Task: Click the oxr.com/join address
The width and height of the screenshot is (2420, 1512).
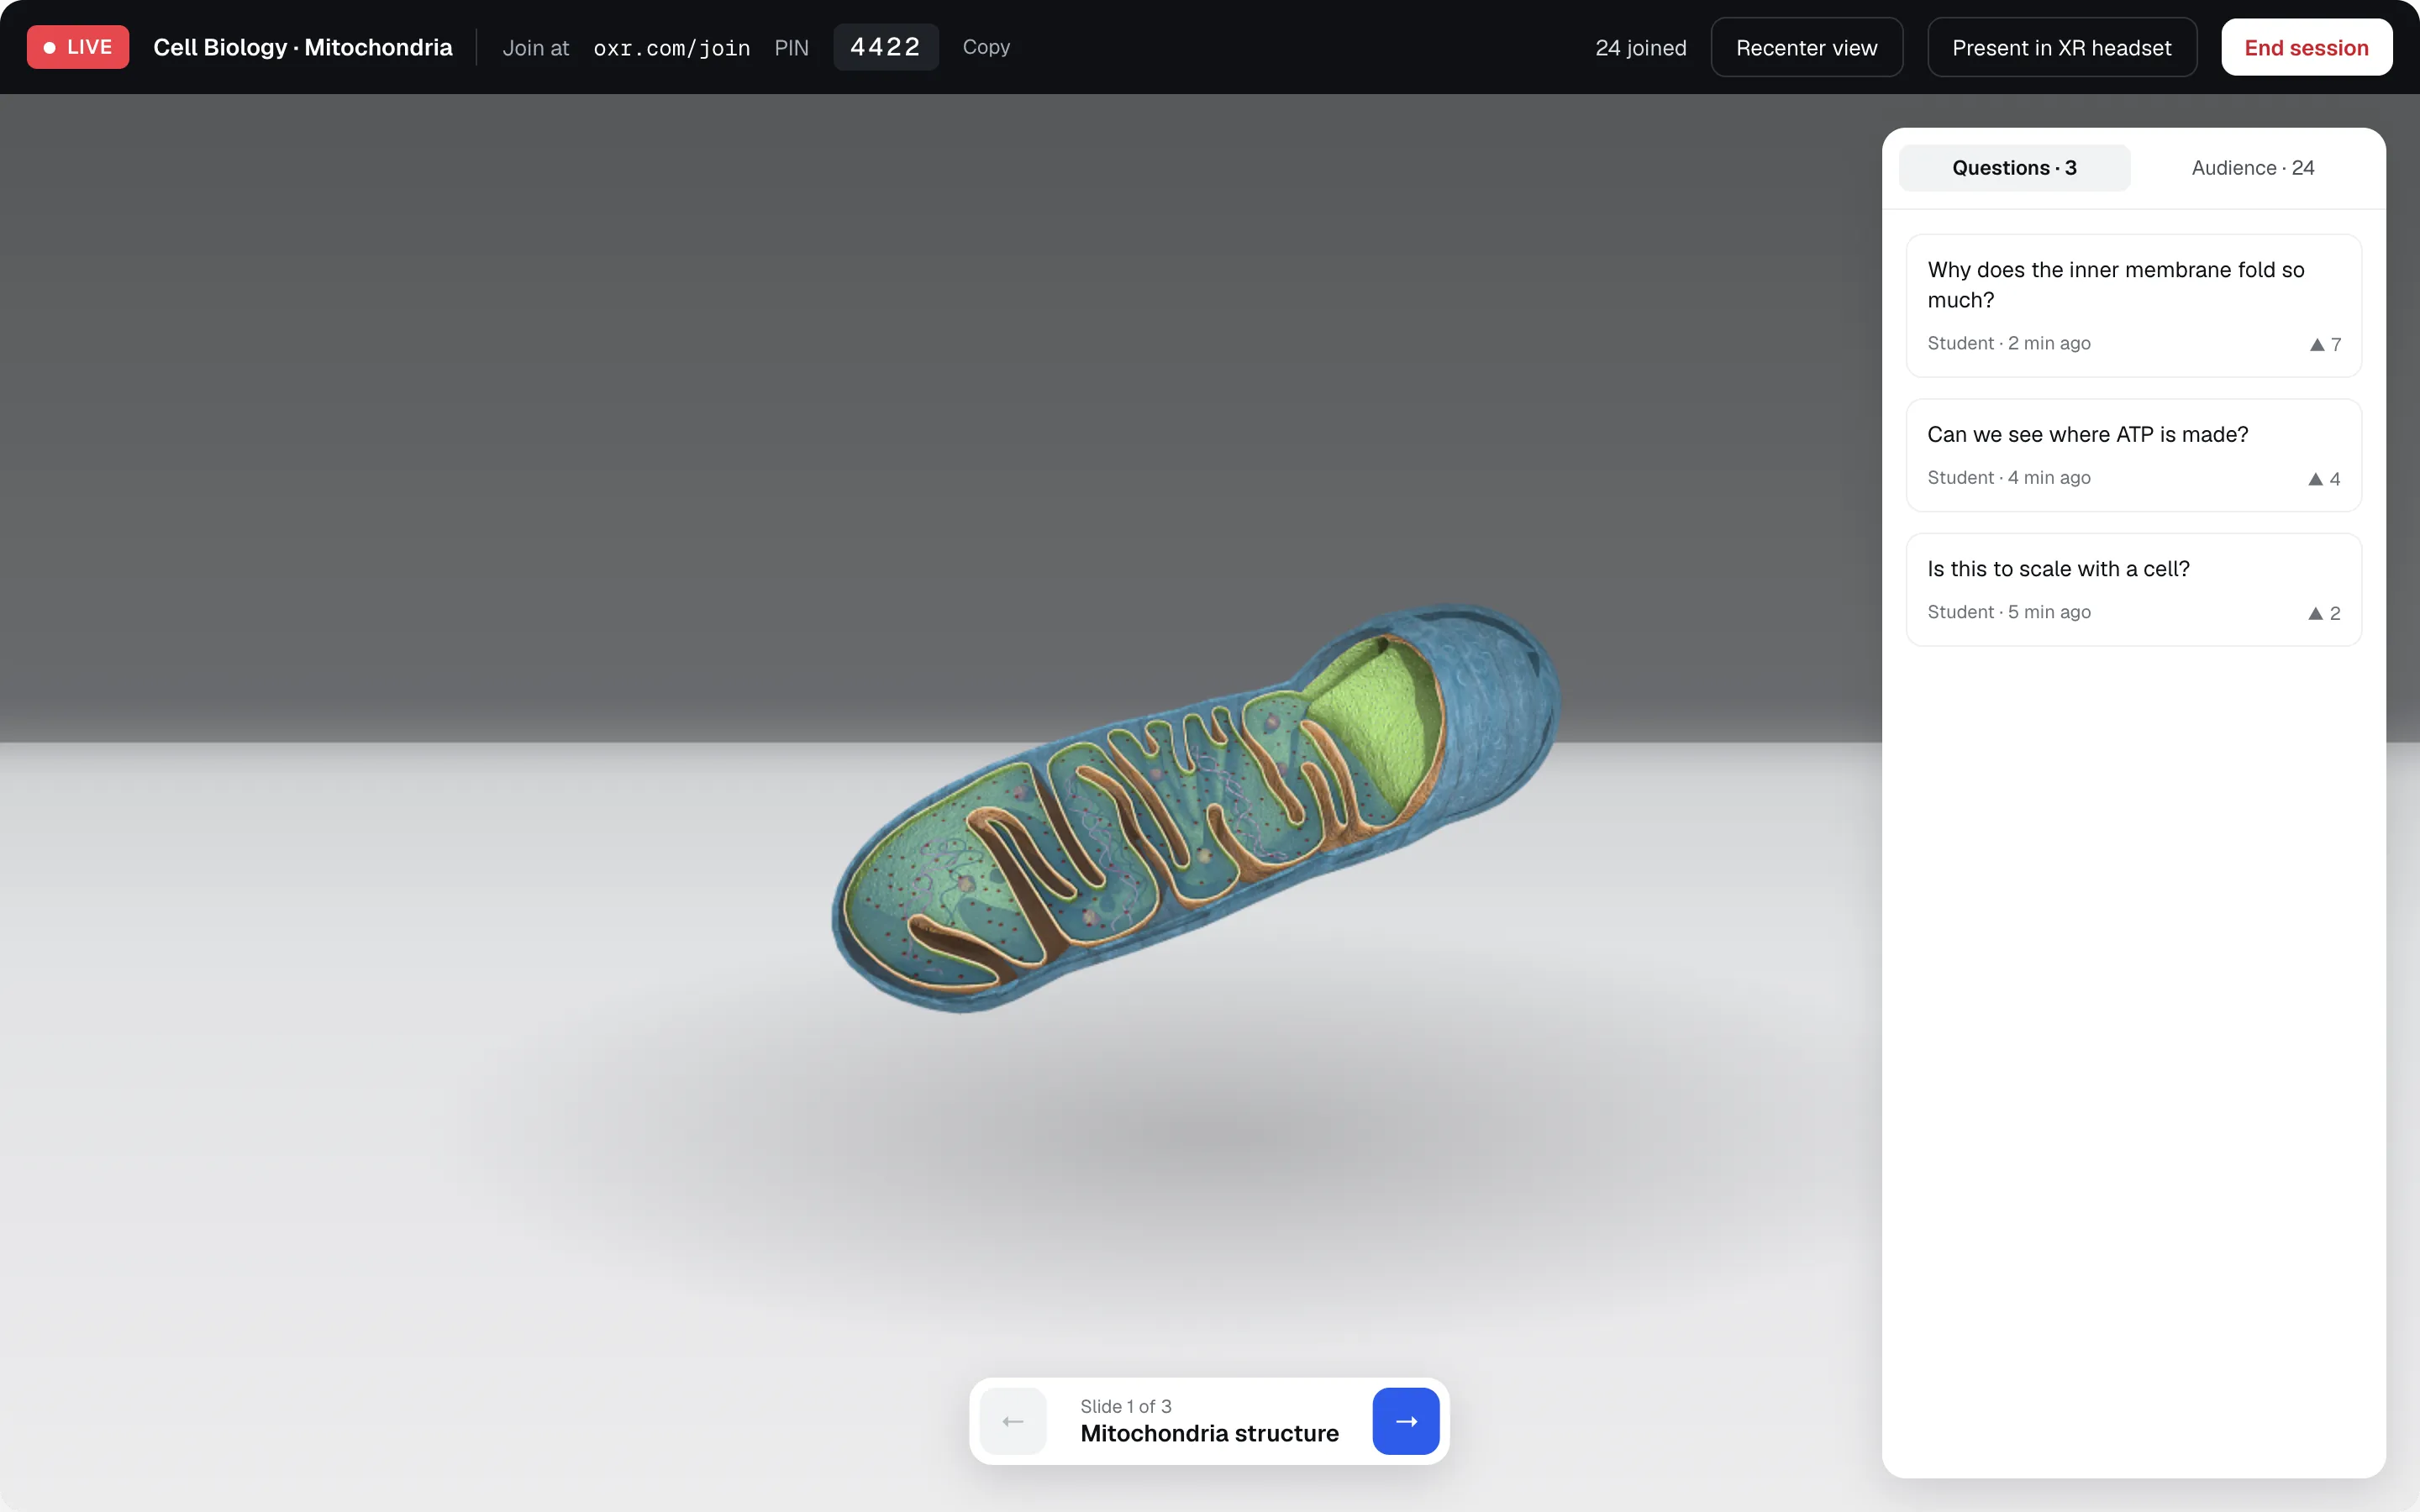Action: pos(671,48)
